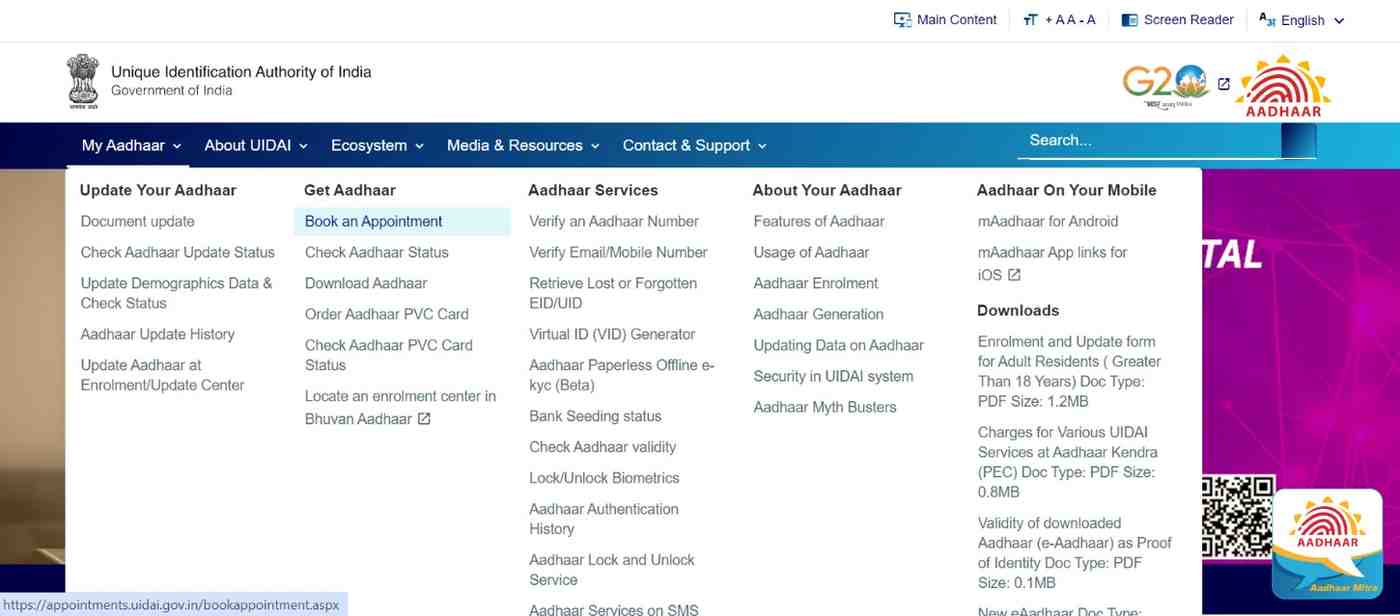The width and height of the screenshot is (1400, 616).
Task: Open mAadhaar for Android link
Action: tap(1047, 222)
